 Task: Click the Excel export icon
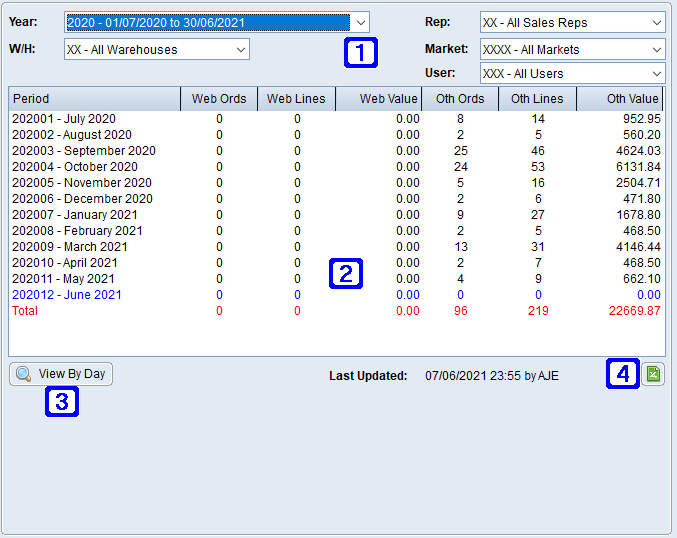(653, 374)
